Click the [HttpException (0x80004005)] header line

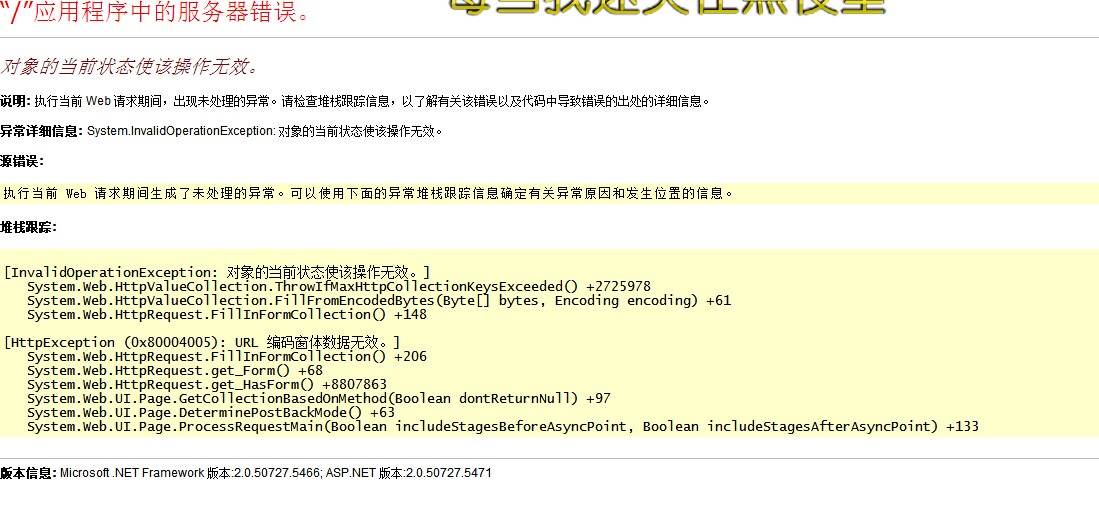pyautogui.click(x=201, y=342)
